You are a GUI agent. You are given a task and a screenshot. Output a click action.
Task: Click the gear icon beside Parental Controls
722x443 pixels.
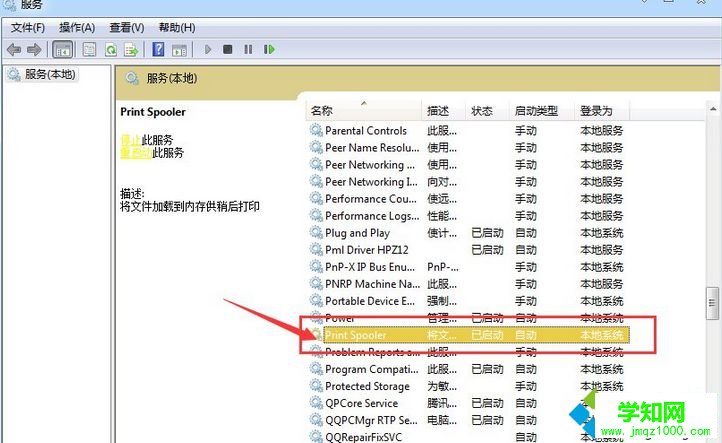coord(316,130)
